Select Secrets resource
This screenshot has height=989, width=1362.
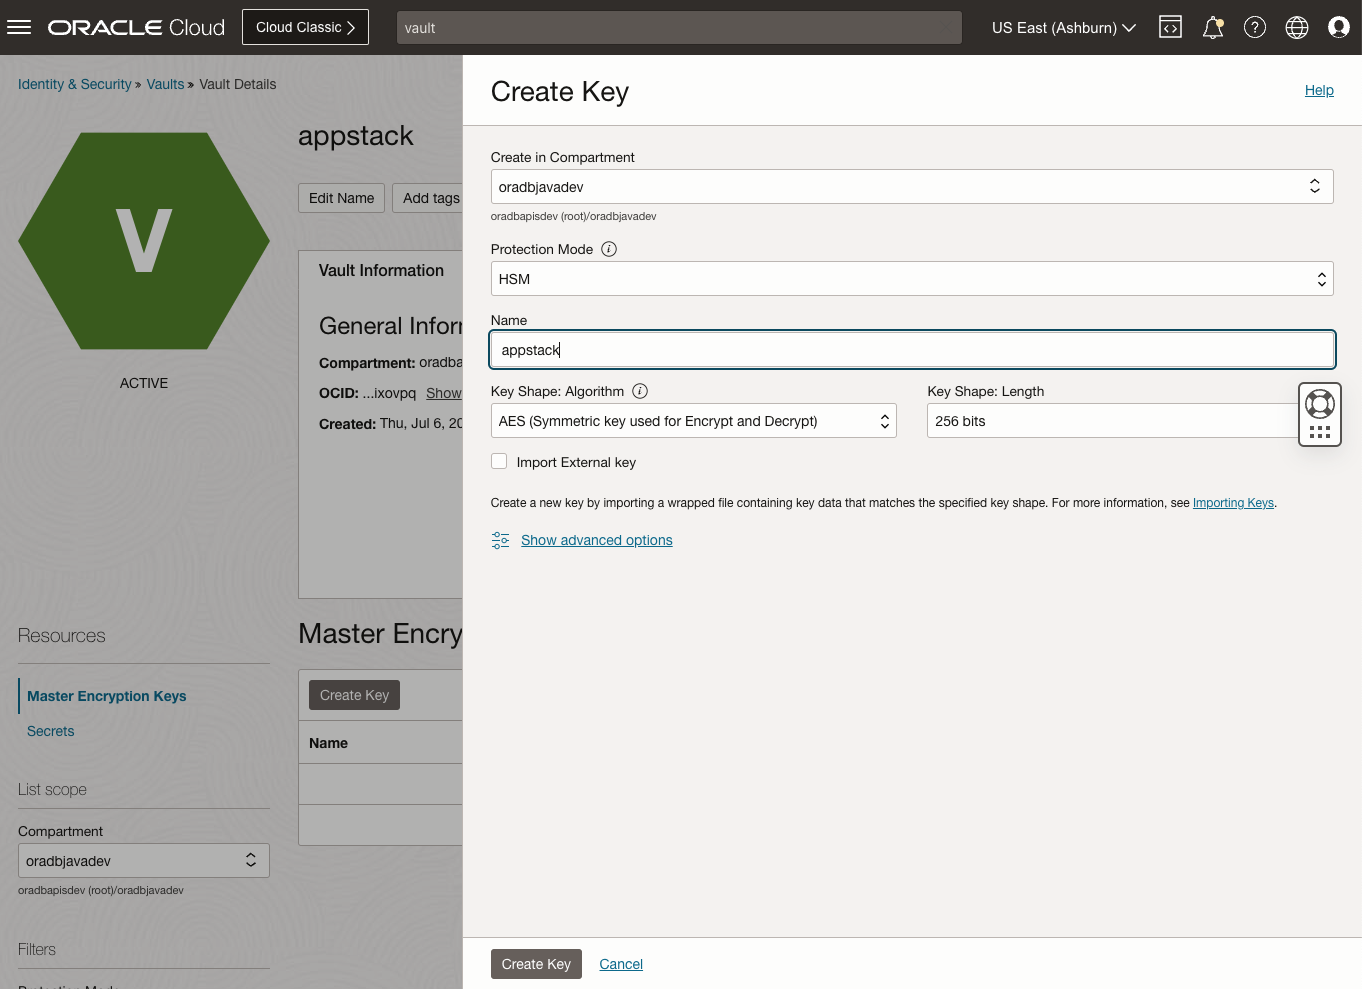point(51,731)
